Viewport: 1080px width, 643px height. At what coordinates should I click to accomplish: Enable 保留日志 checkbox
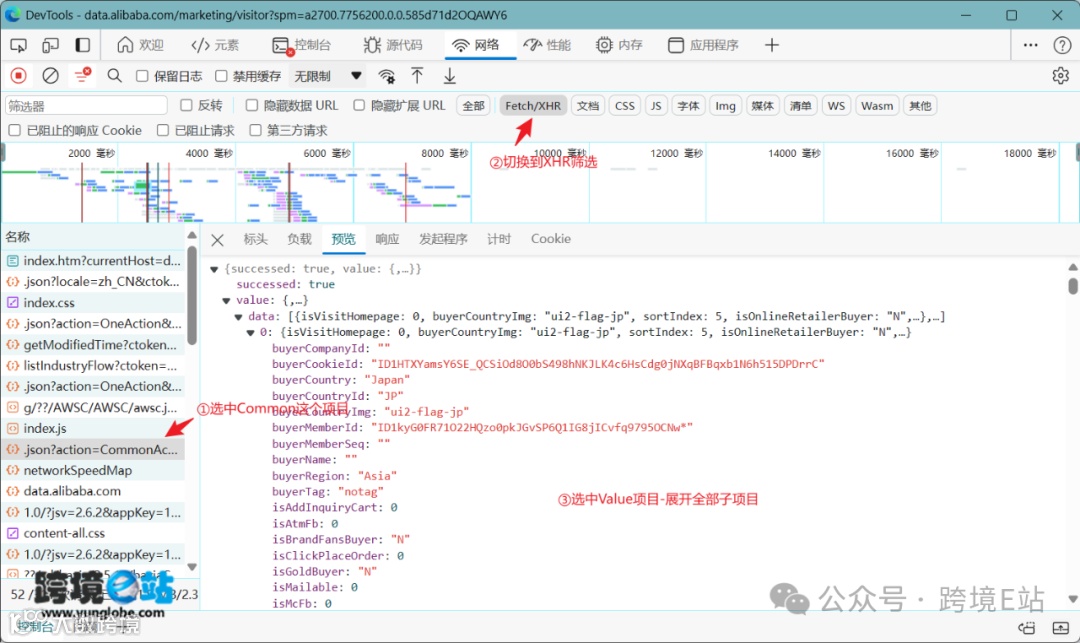[142, 76]
